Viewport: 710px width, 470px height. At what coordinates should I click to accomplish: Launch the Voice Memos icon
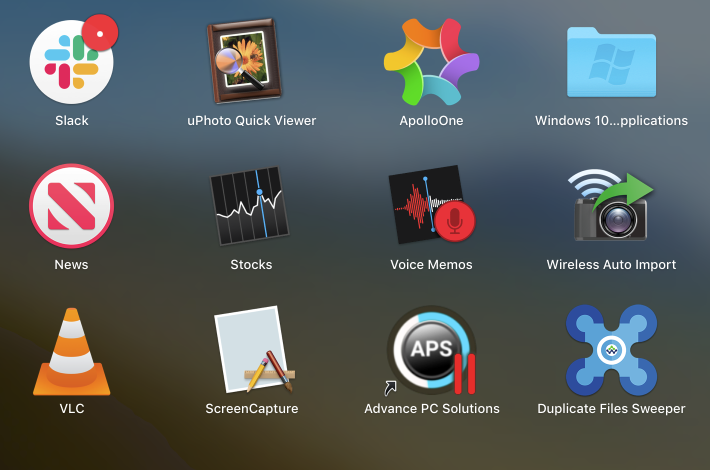[x=432, y=205]
